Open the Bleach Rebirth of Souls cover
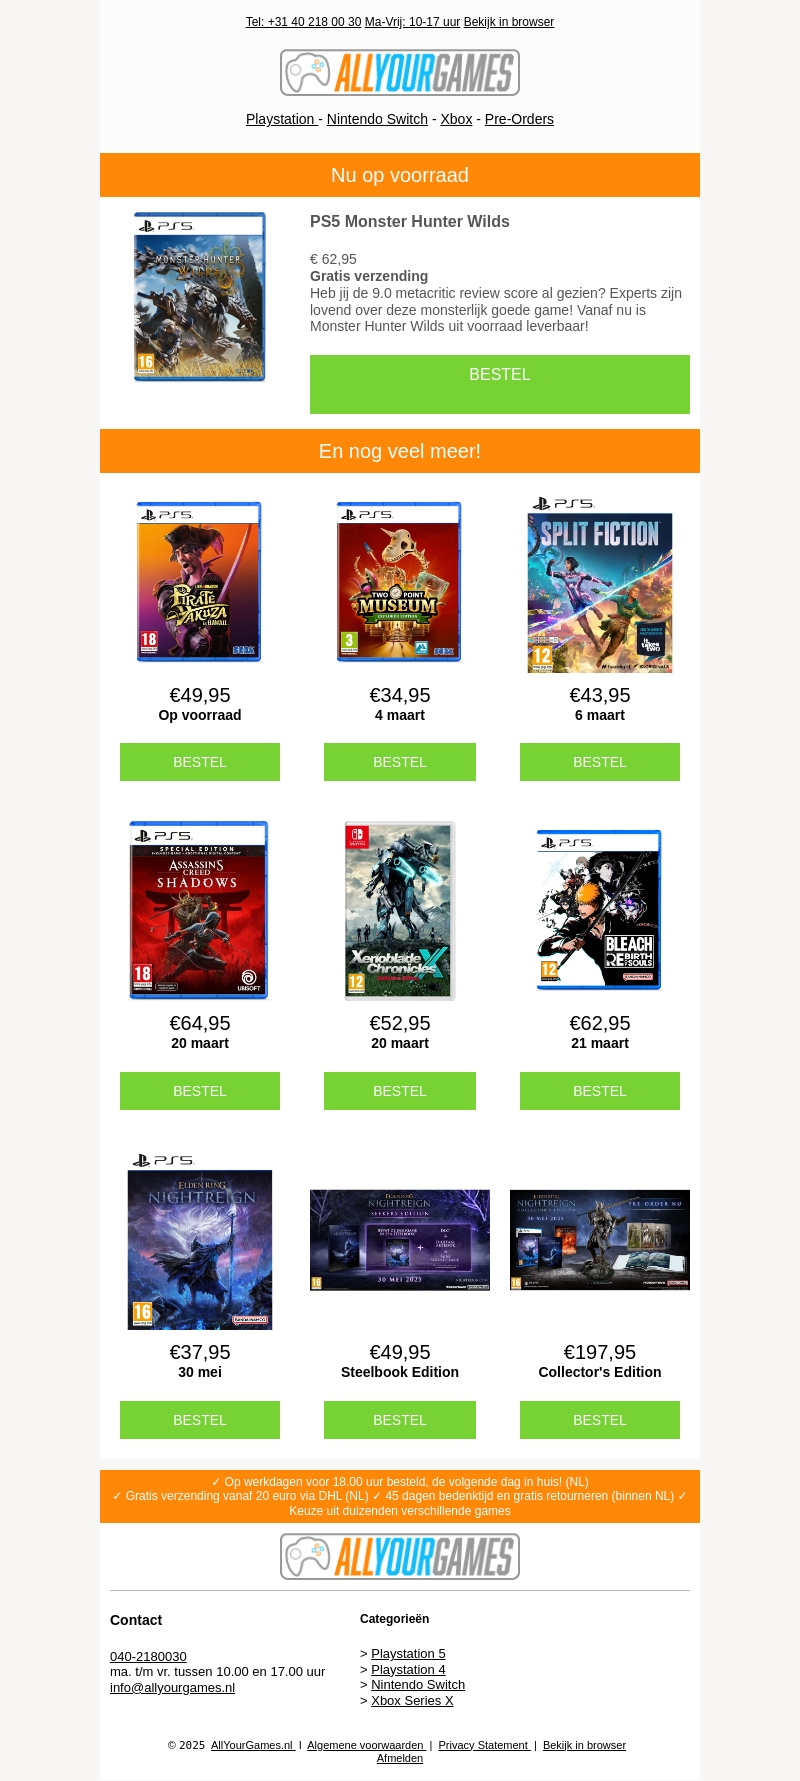This screenshot has width=800, height=1781. tap(599, 910)
